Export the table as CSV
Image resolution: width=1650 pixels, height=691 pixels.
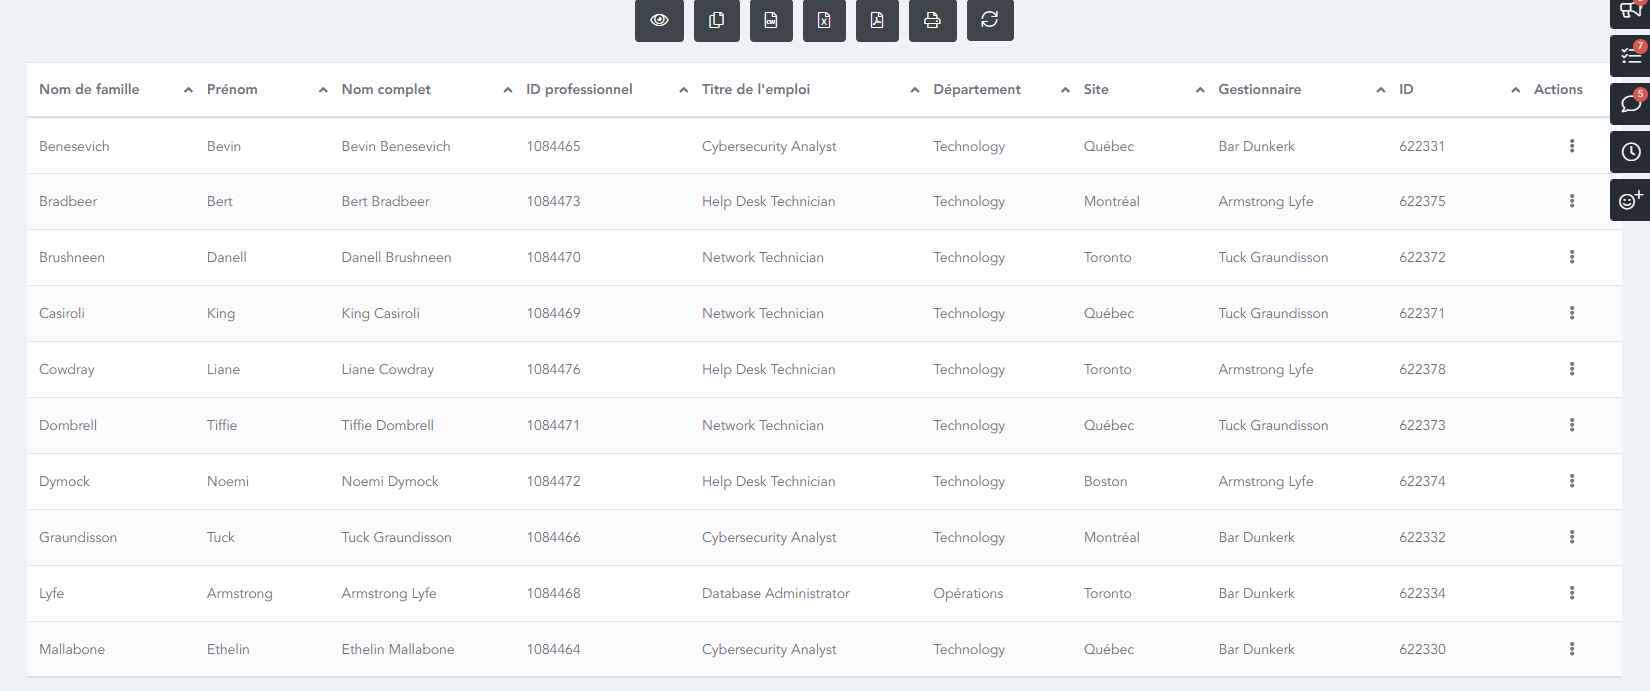point(771,20)
